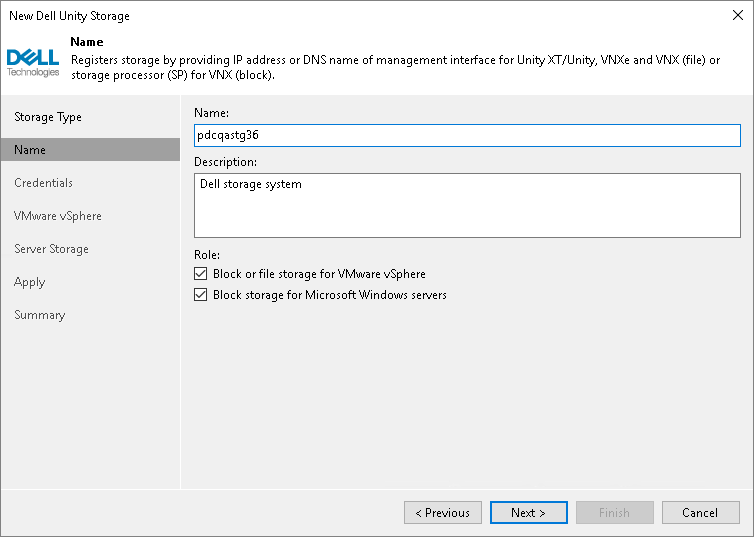Click the New Dell Unity Storage title text
Image resolution: width=754 pixels, height=537 pixels.
coord(69,16)
